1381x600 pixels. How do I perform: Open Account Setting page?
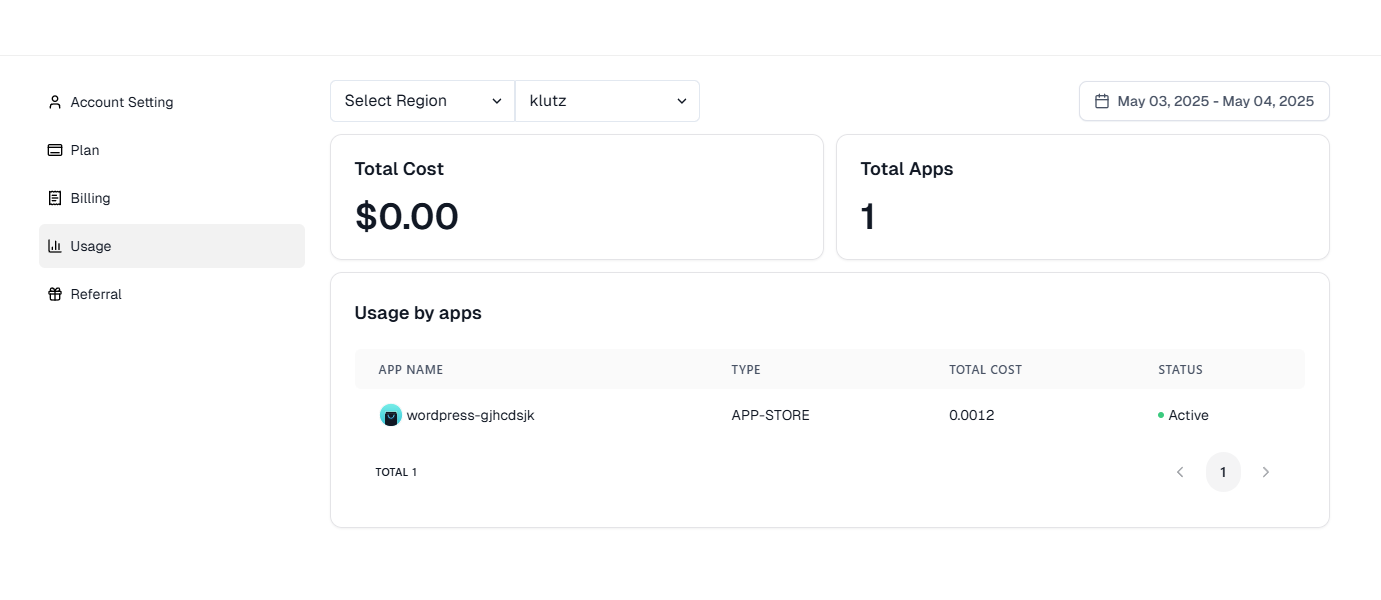coord(172,102)
